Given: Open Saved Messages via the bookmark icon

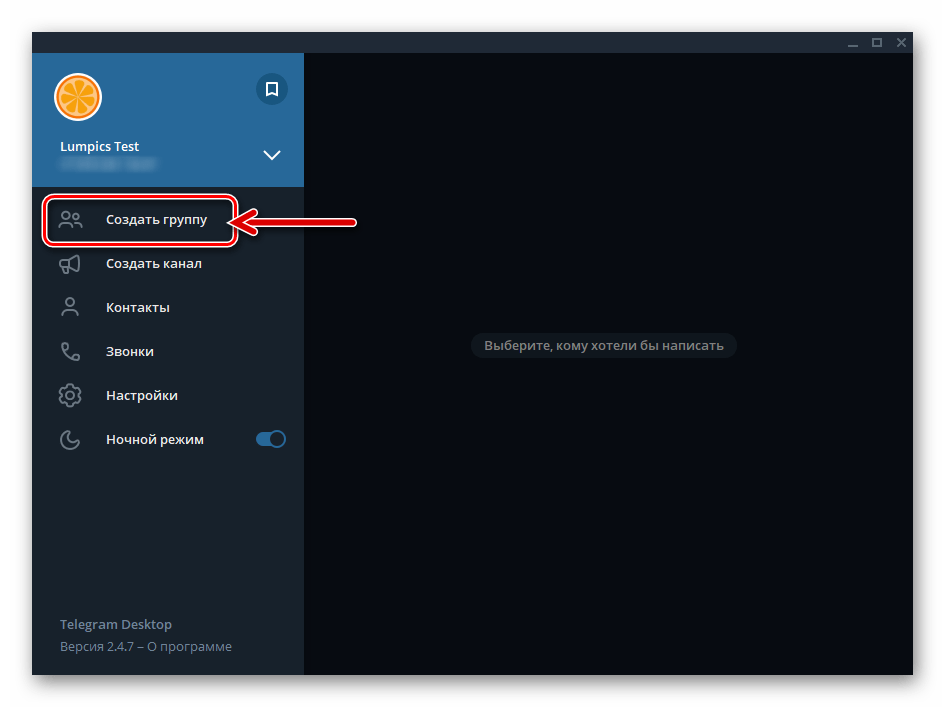Looking at the screenshot, I should point(271,89).
